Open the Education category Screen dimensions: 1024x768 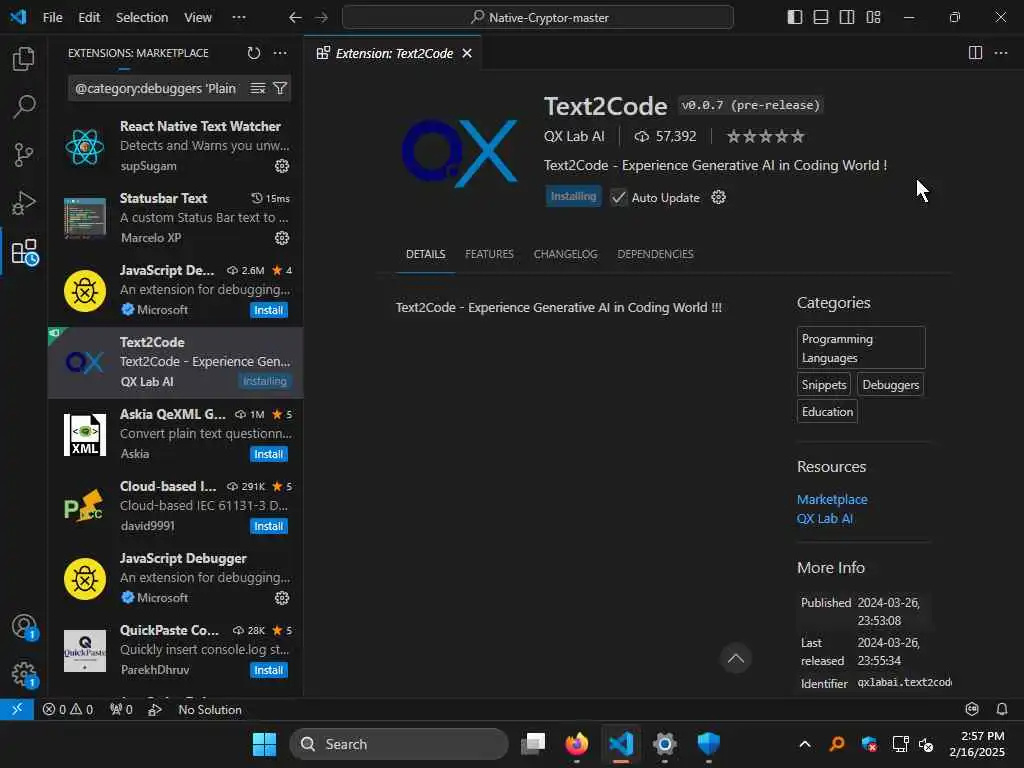click(x=827, y=411)
